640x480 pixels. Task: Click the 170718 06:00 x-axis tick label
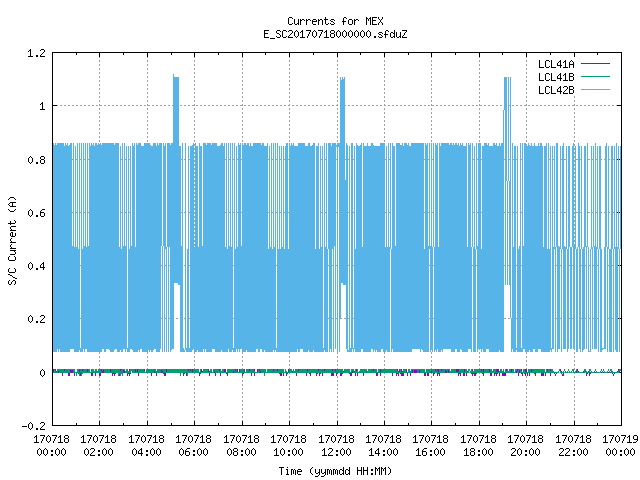[193, 446]
